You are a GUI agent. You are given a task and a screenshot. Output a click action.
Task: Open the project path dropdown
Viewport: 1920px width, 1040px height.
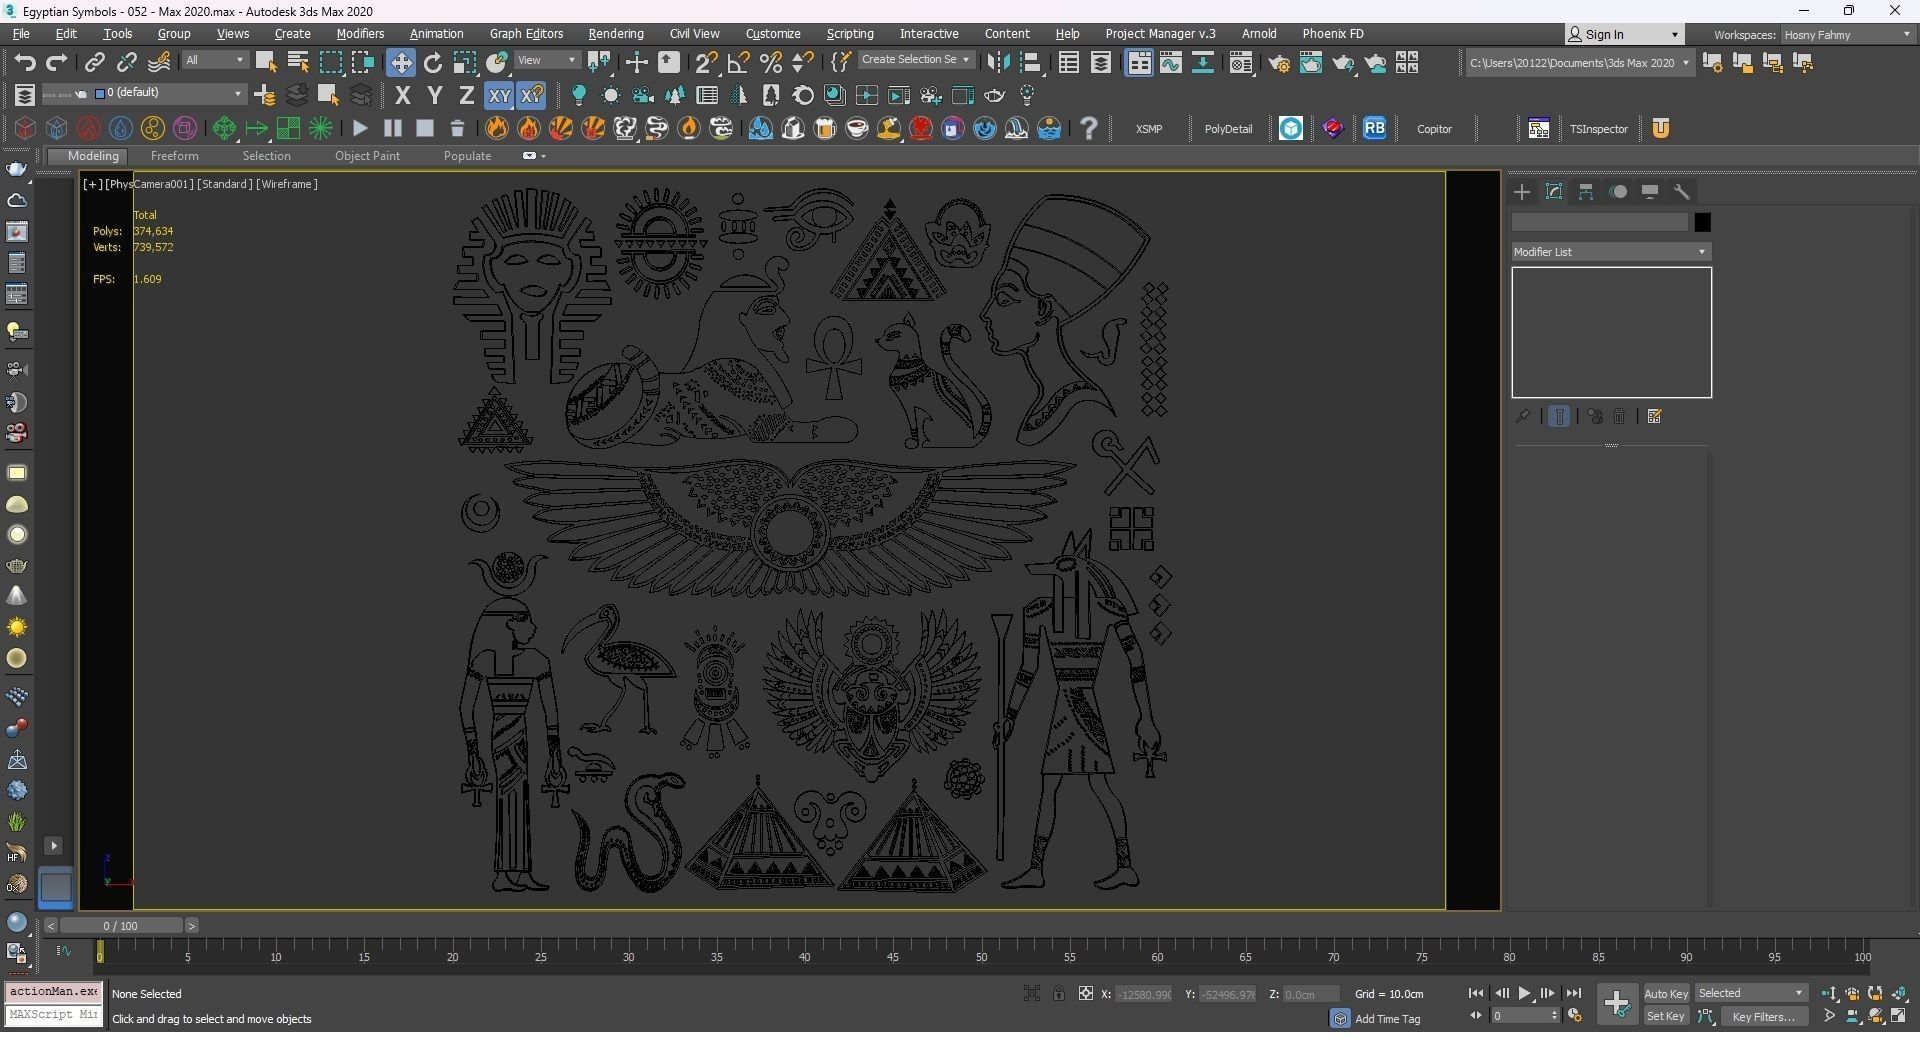click(1579, 62)
